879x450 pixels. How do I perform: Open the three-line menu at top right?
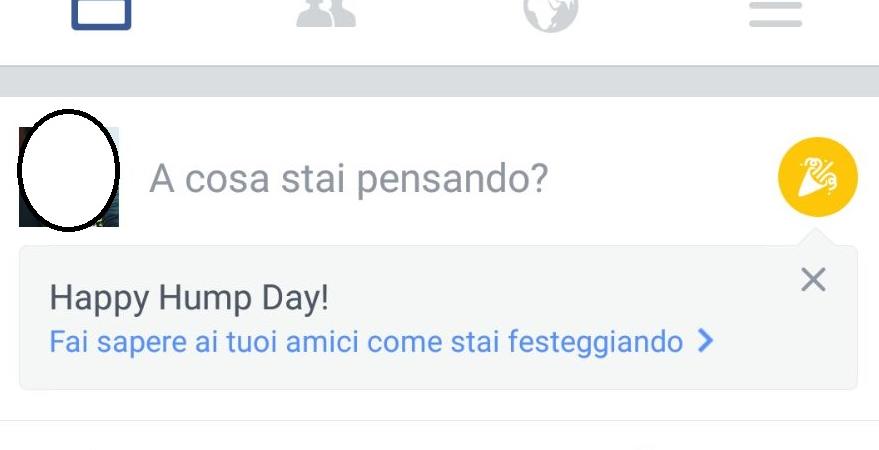pos(776,14)
